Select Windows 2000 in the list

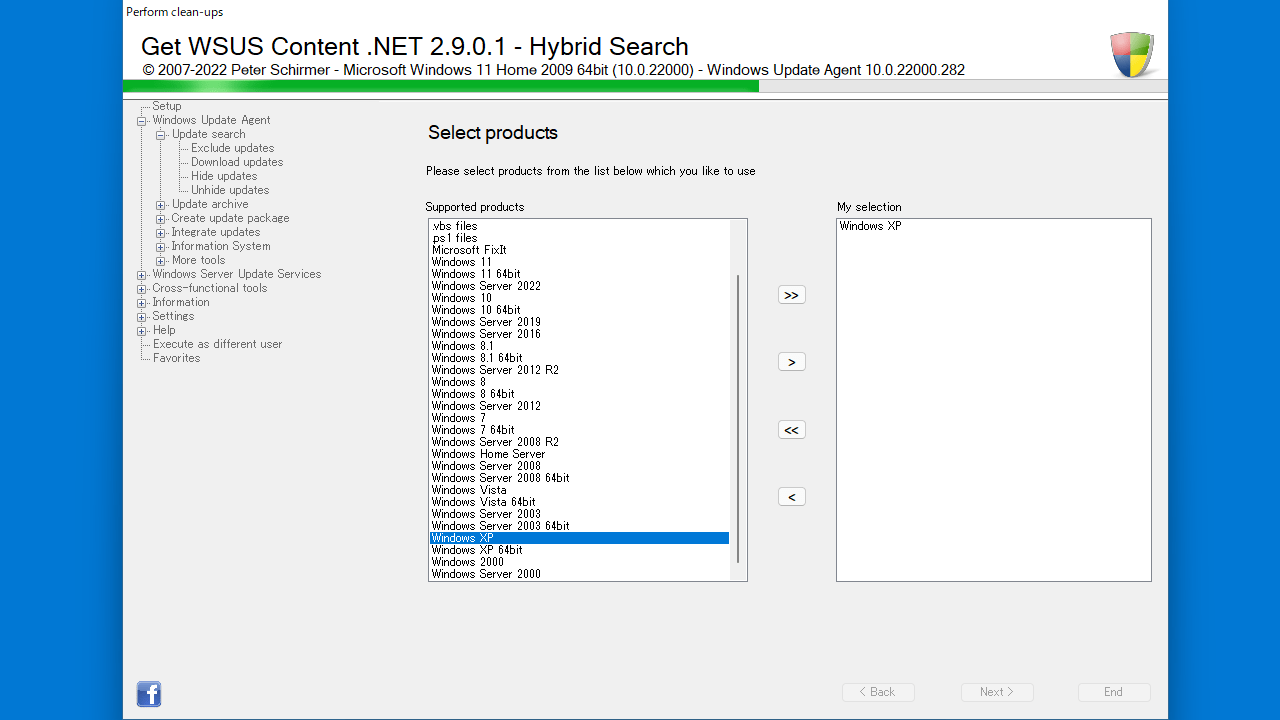coord(579,562)
